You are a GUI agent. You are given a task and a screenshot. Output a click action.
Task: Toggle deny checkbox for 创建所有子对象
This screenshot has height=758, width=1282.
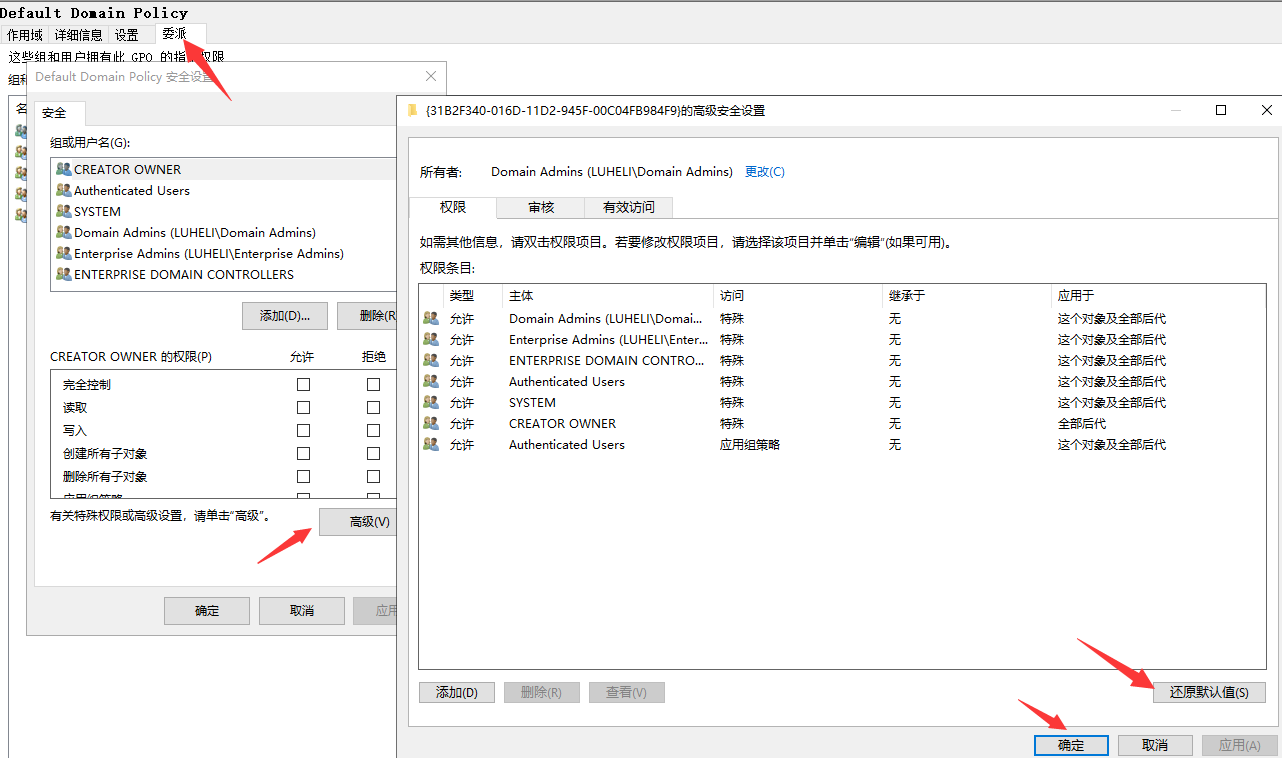373,453
